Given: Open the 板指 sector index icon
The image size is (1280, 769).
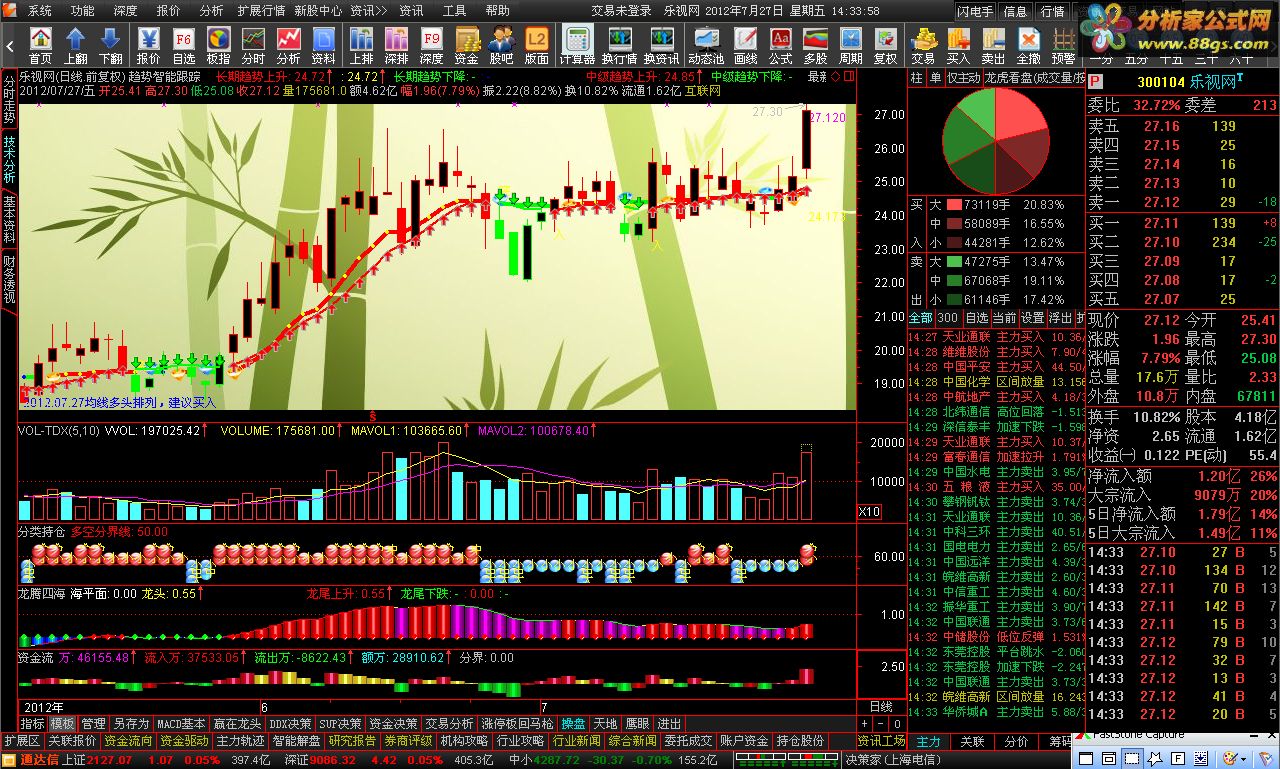Looking at the screenshot, I should click(x=218, y=46).
